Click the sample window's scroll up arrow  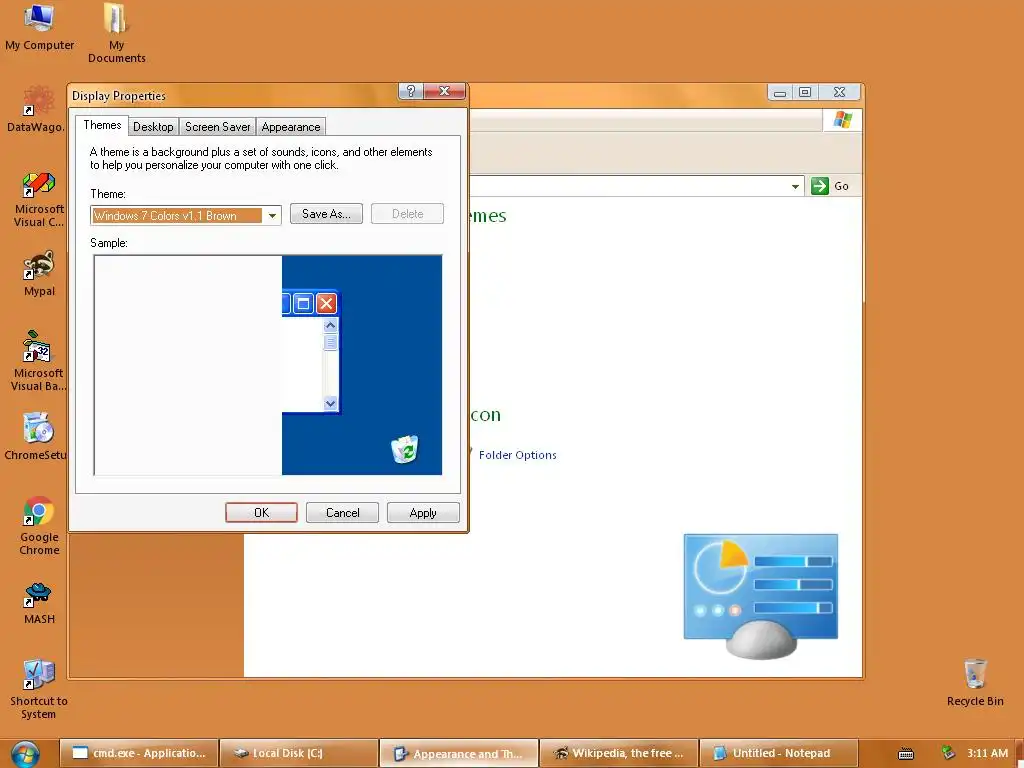[x=330, y=325]
